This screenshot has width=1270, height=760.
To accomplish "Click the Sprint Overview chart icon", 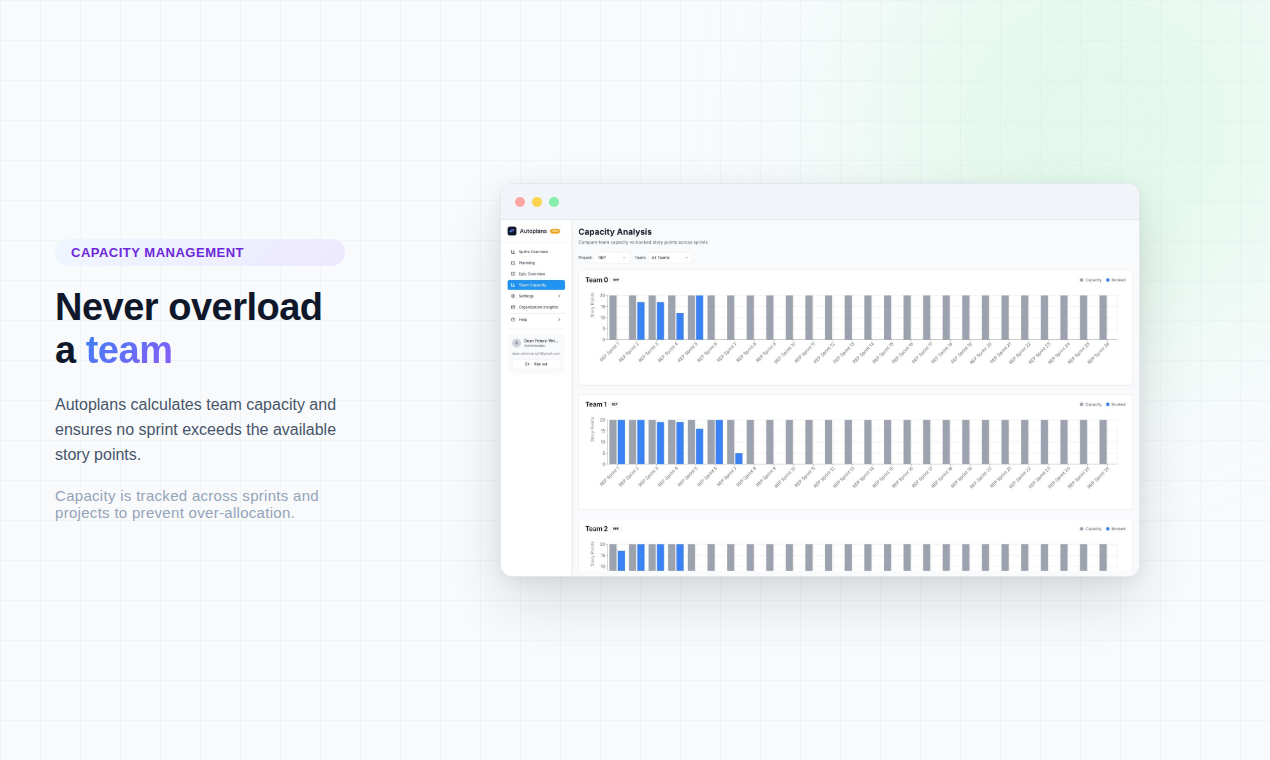I will point(513,252).
